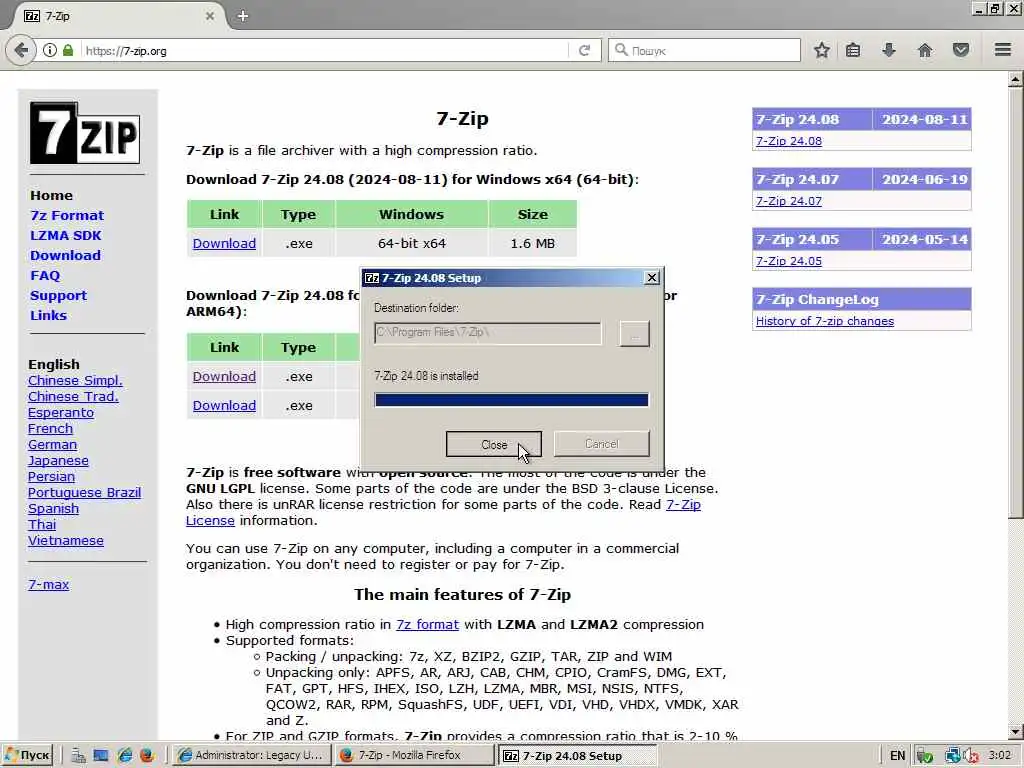Click the network tray icon

(953, 756)
